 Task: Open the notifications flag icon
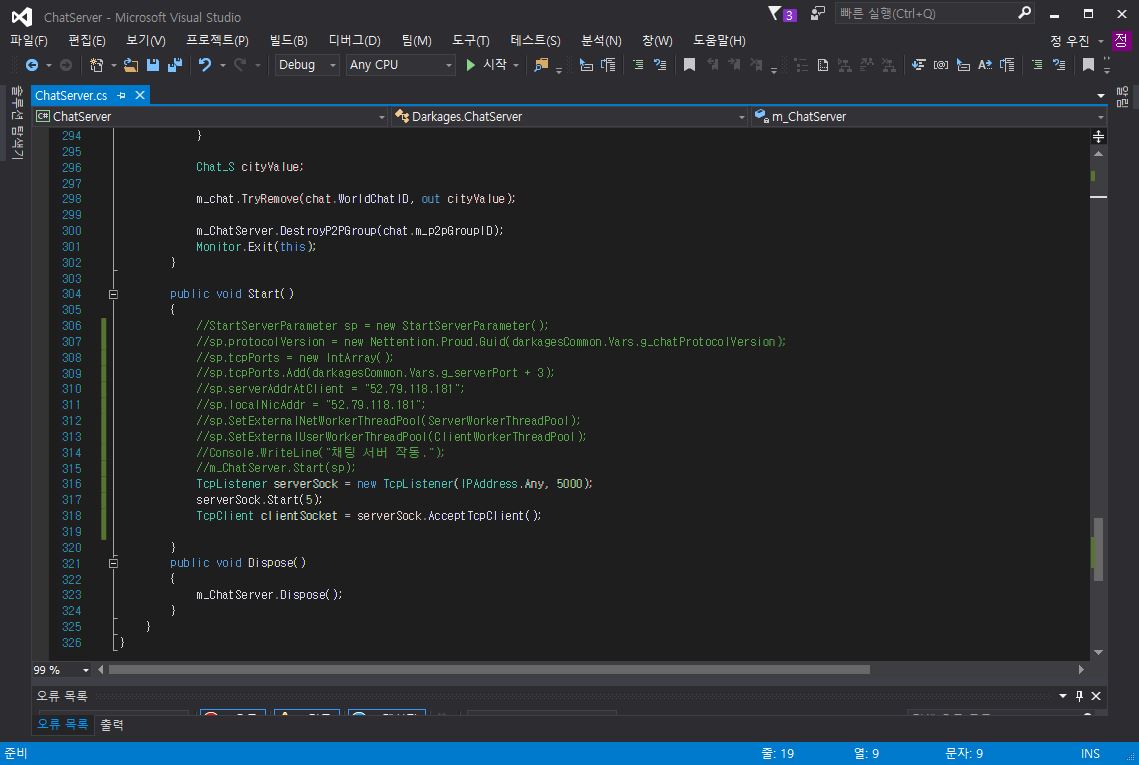coord(775,14)
